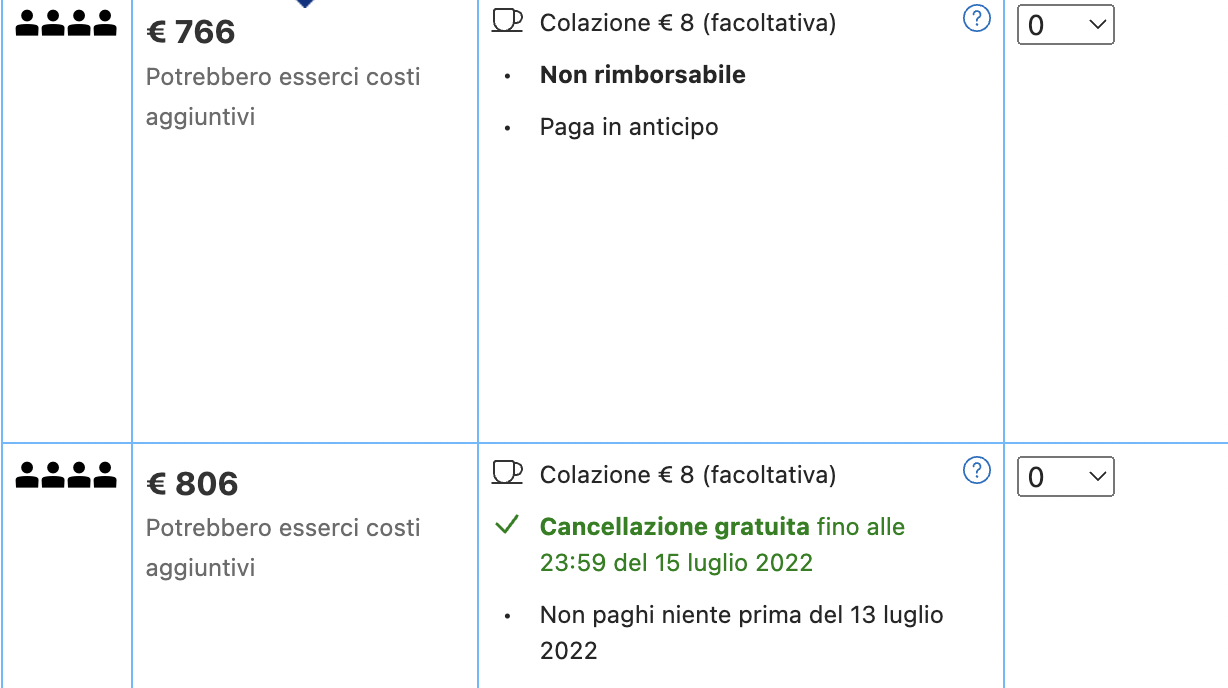Click the '23:59 del 15 luglio 2022' deadline text
This screenshot has width=1228, height=688.
pos(677,563)
